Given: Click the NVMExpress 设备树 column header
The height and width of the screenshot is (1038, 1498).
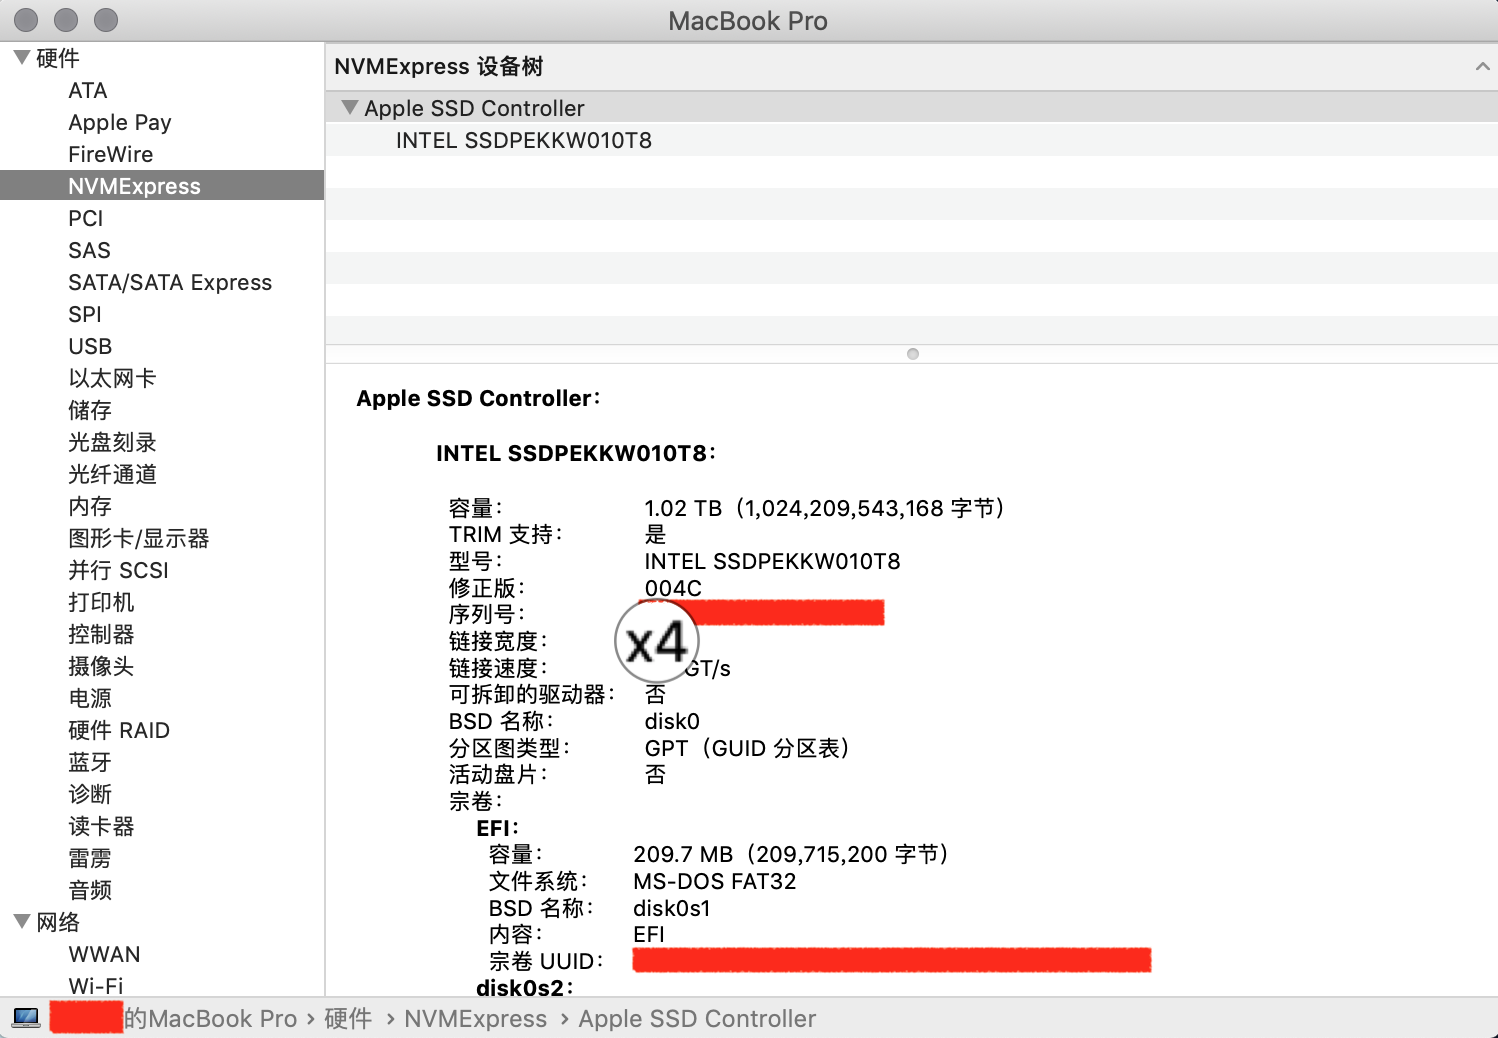Looking at the screenshot, I should pos(438,67).
